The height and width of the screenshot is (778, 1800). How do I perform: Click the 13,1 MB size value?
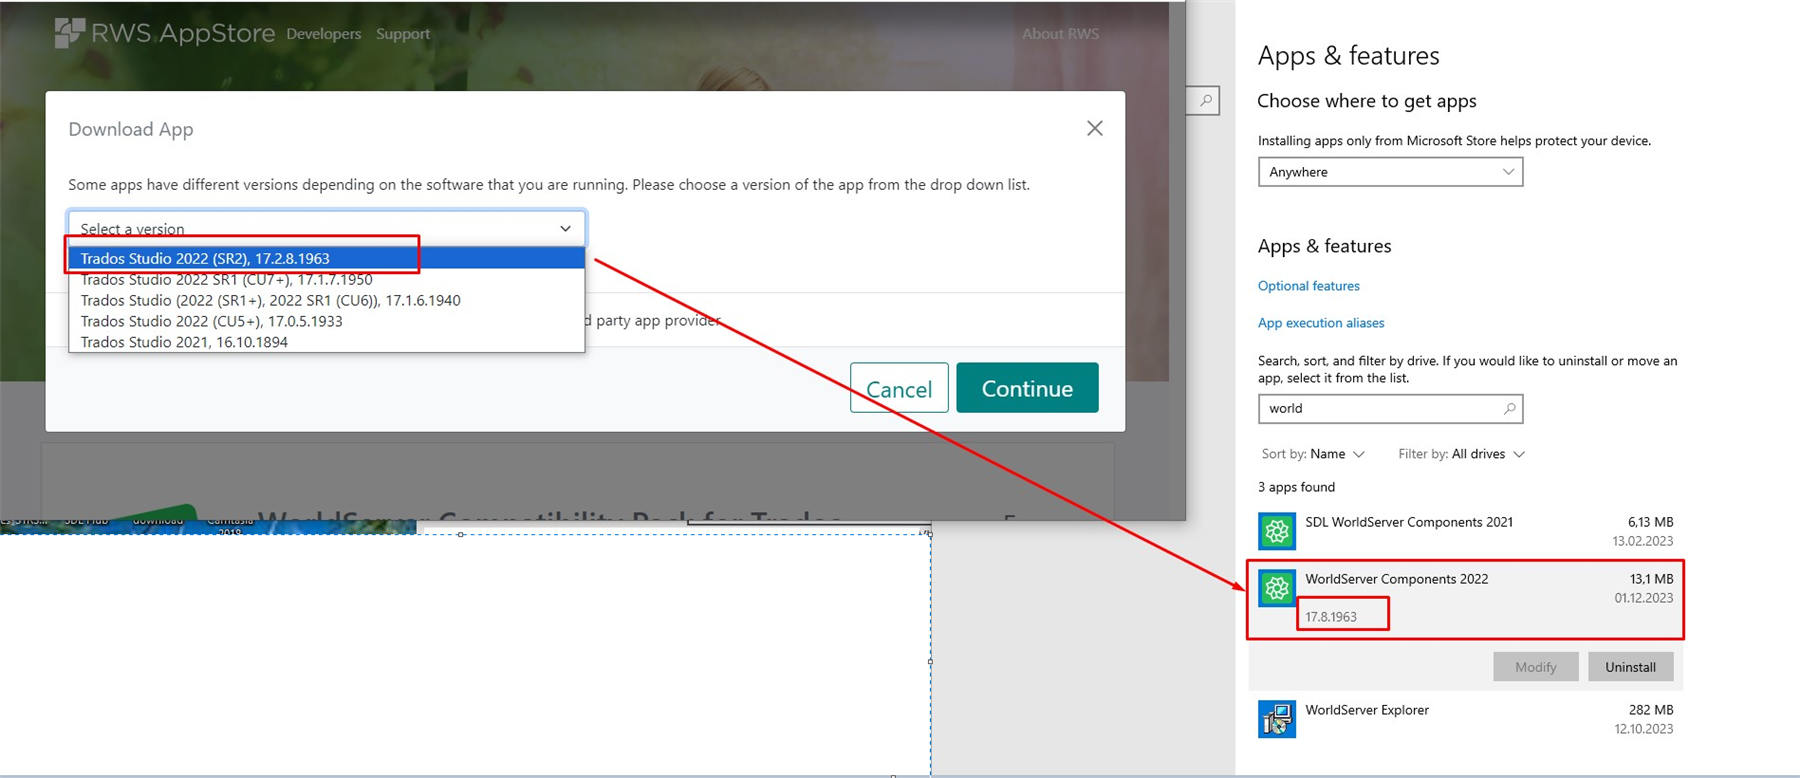(1651, 579)
